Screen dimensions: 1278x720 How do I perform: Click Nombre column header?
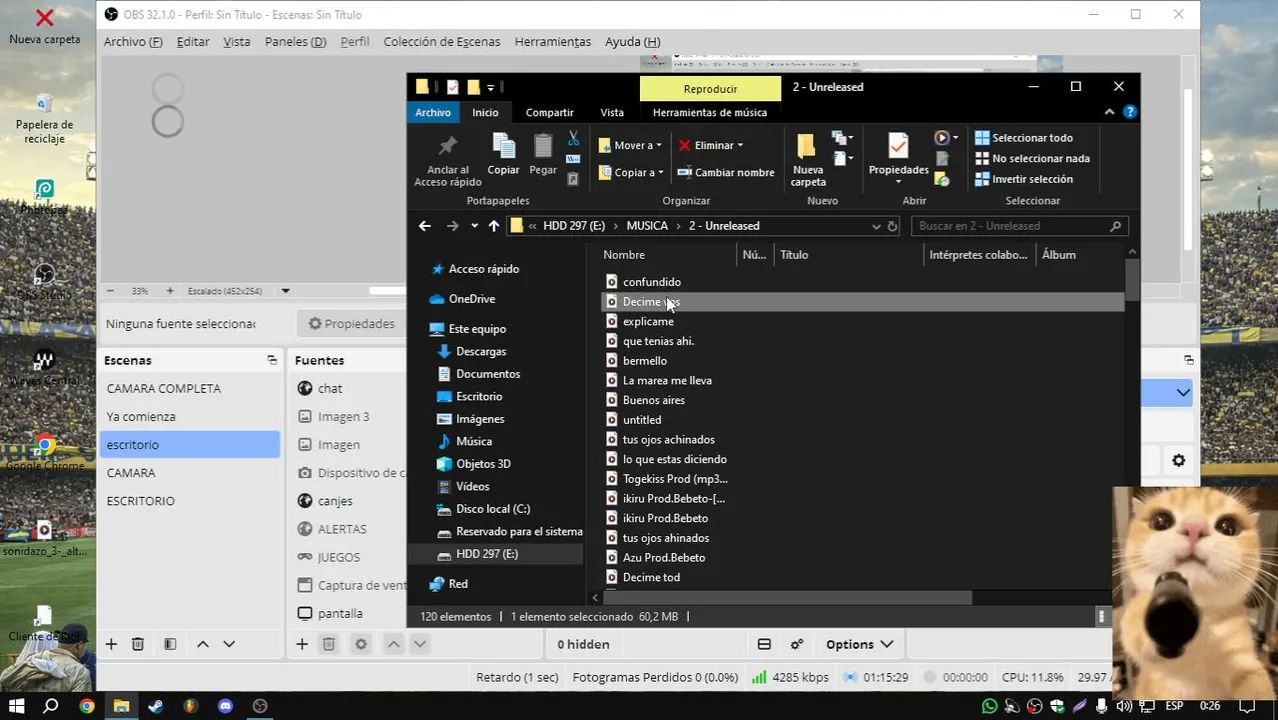[624, 255]
